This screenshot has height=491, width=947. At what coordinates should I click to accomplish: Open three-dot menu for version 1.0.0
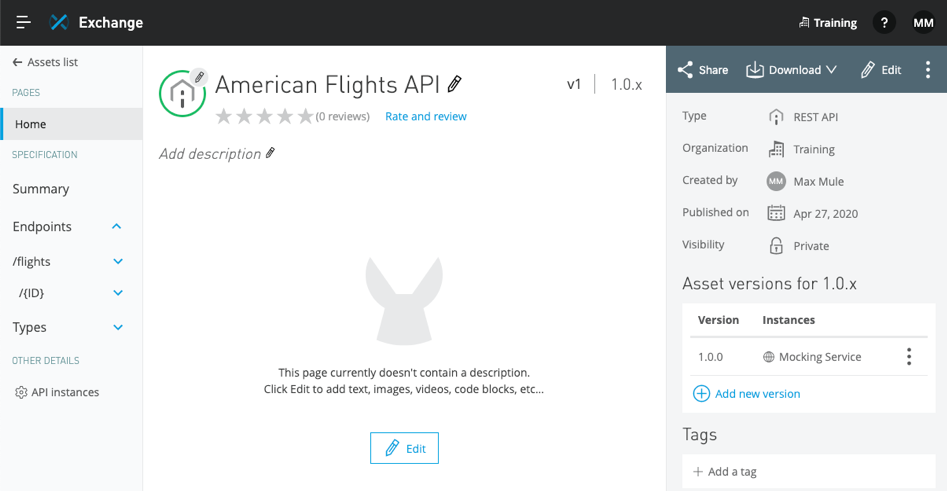(908, 357)
